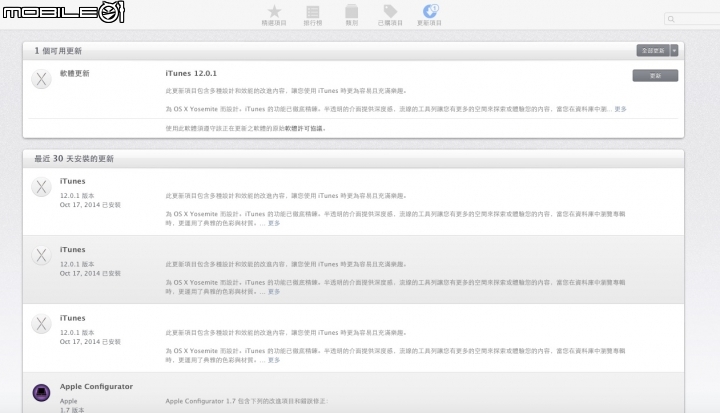Click the Apple Configurator app icon
The width and height of the screenshot is (720, 413).
[x=41, y=393]
